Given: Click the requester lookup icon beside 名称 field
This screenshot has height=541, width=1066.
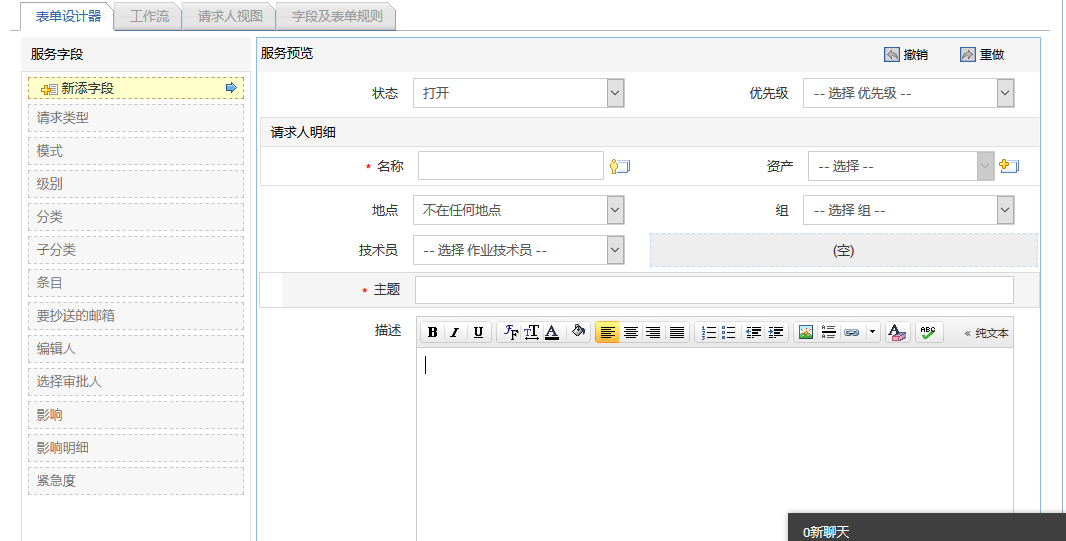Looking at the screenshot, I should [x=619, y=167].
